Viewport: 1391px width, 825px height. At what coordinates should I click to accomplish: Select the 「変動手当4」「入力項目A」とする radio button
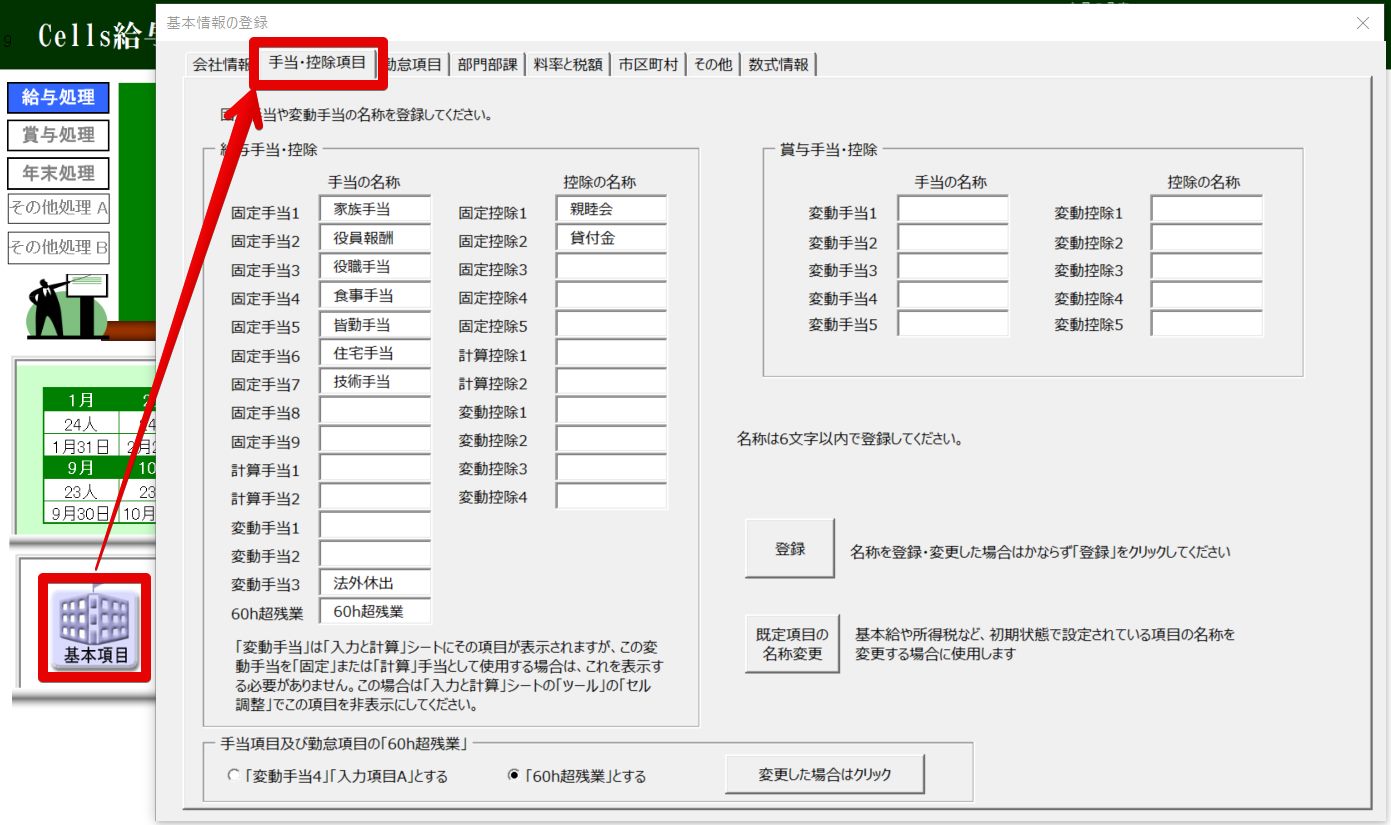tap(234, 775)
